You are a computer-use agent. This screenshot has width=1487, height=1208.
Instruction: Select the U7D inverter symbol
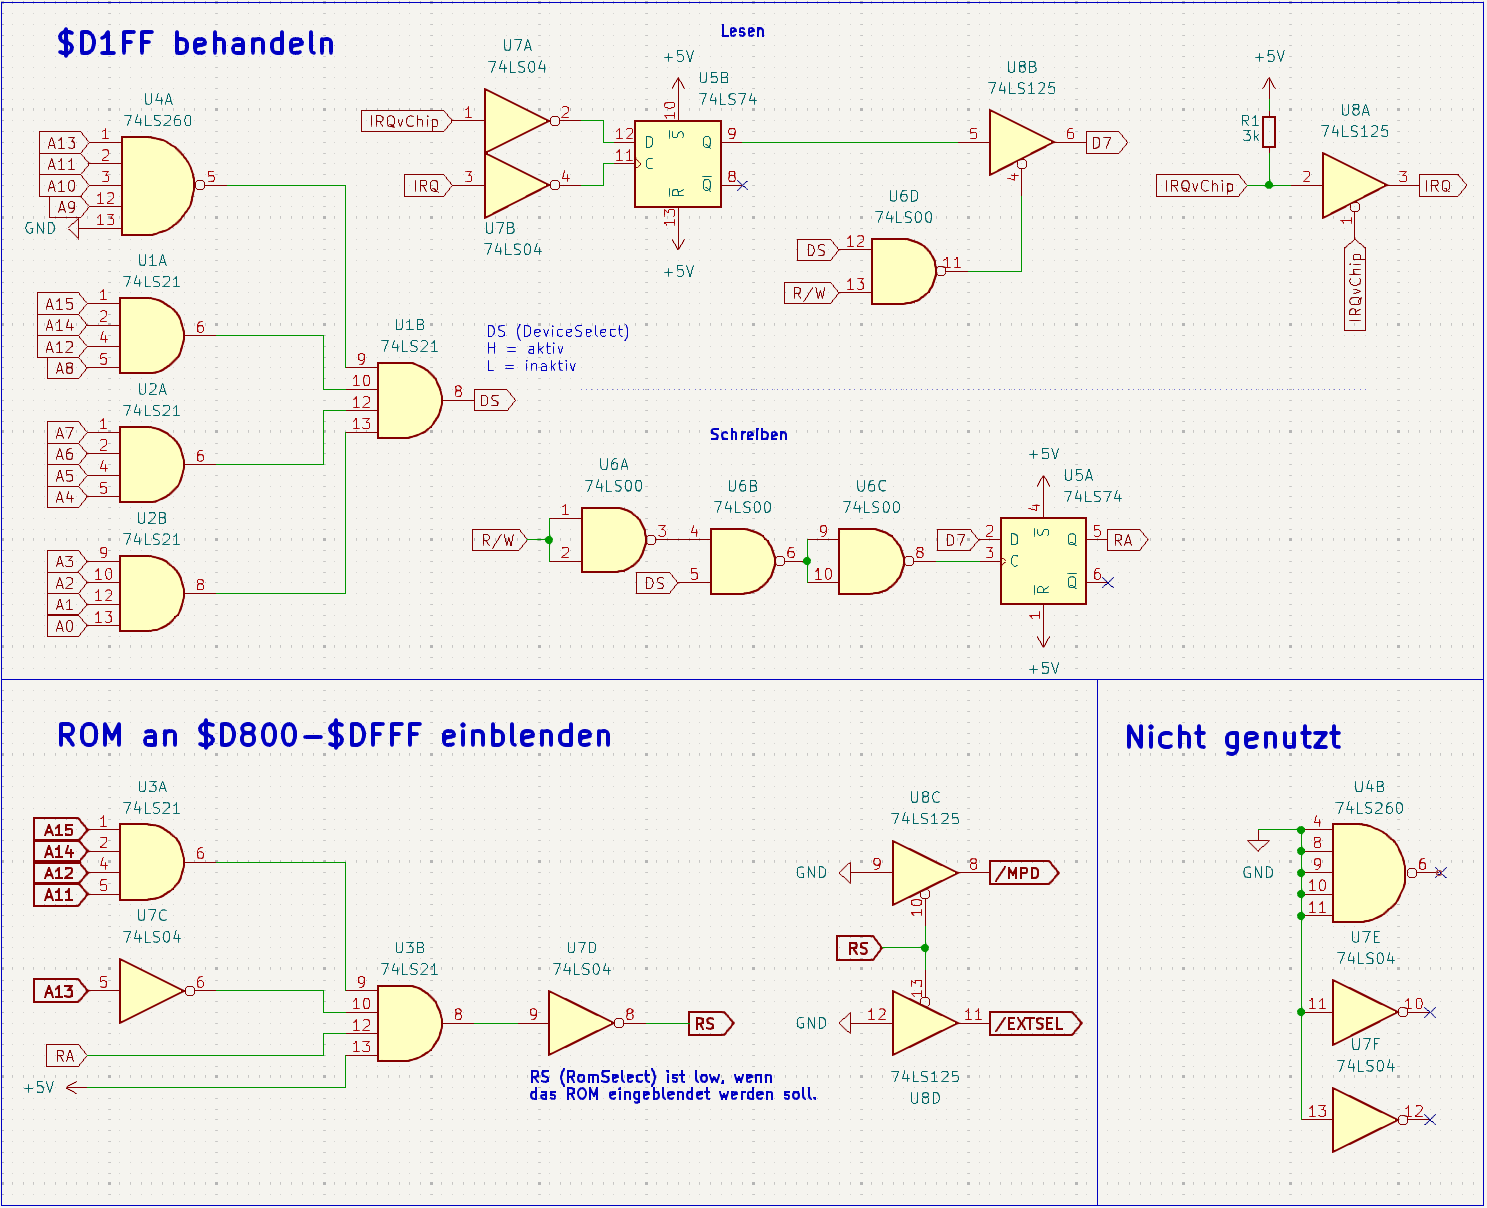pyautogui.click(x=580, y=1023)
